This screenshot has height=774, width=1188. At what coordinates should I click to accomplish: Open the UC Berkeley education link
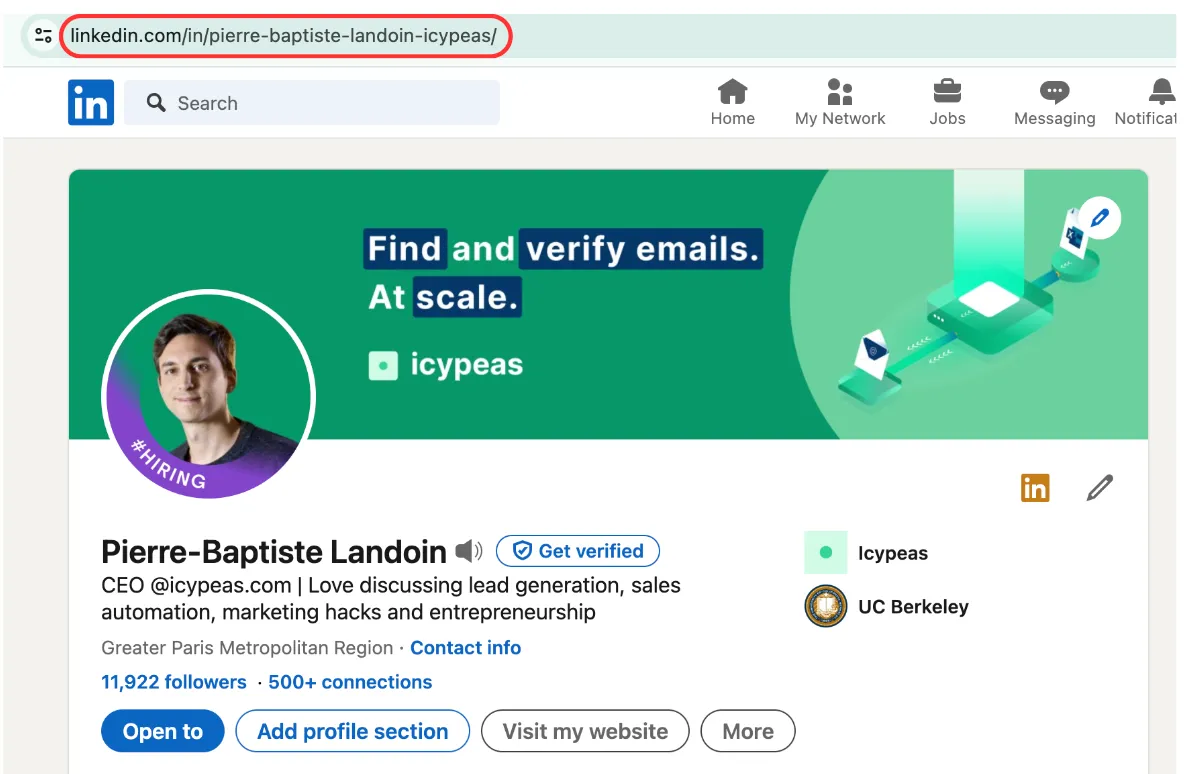pos(913,607)
